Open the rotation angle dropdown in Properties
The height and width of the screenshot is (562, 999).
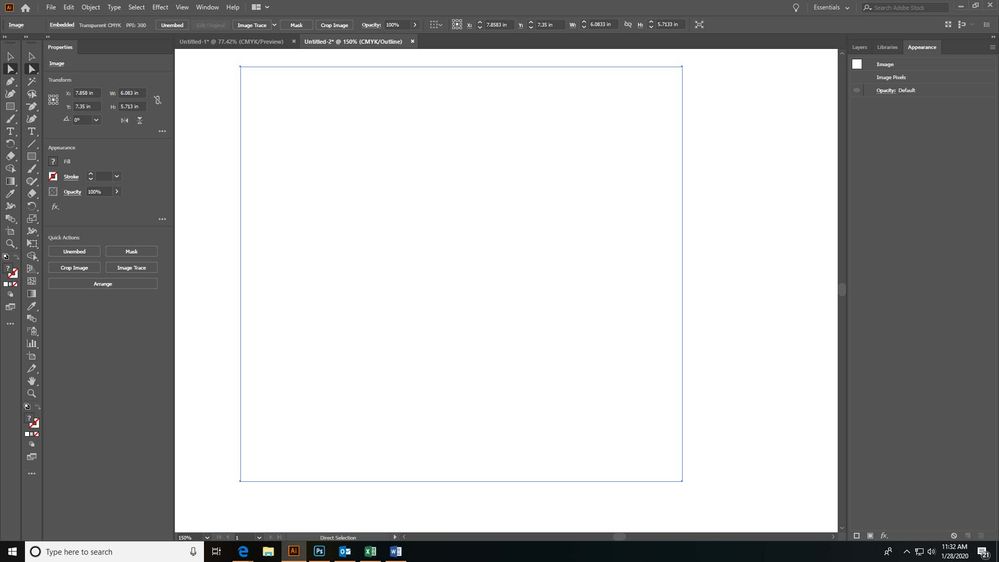point(96,120)
